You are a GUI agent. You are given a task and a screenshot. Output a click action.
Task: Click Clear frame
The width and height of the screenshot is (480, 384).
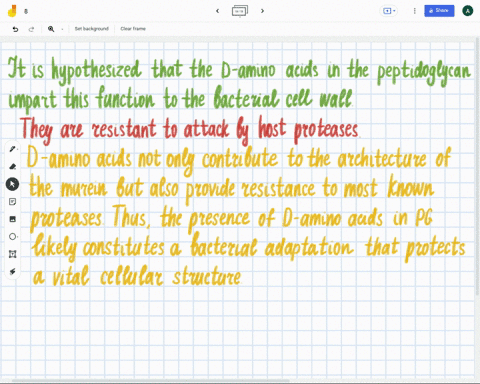(133, 29)
